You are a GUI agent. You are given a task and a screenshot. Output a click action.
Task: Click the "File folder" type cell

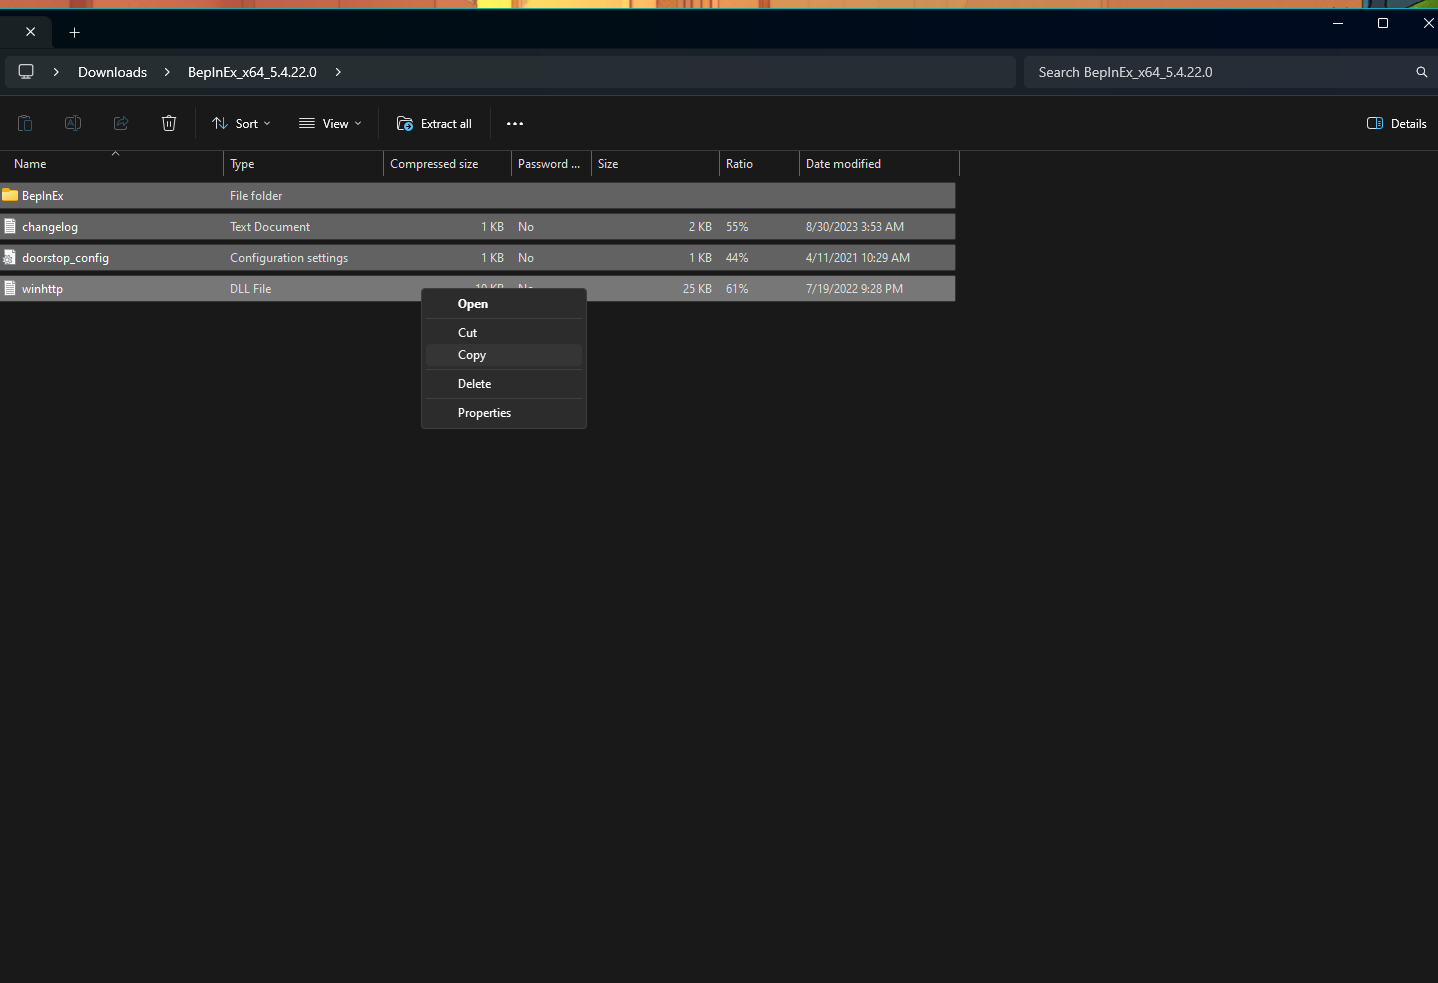pos(256,196)
